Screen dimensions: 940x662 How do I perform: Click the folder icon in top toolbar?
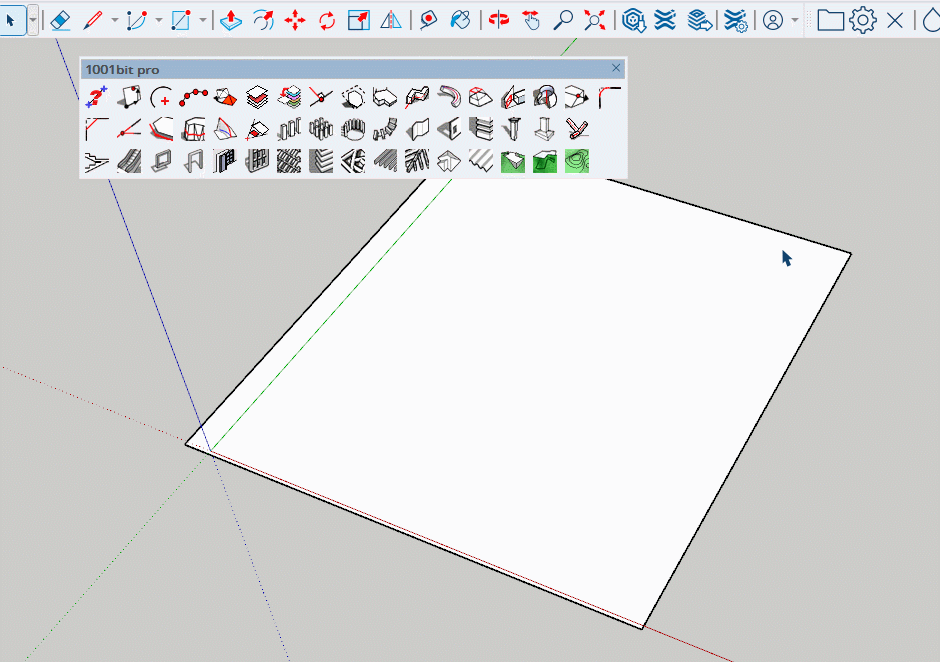pyautogui.click(x=831, y=20)
